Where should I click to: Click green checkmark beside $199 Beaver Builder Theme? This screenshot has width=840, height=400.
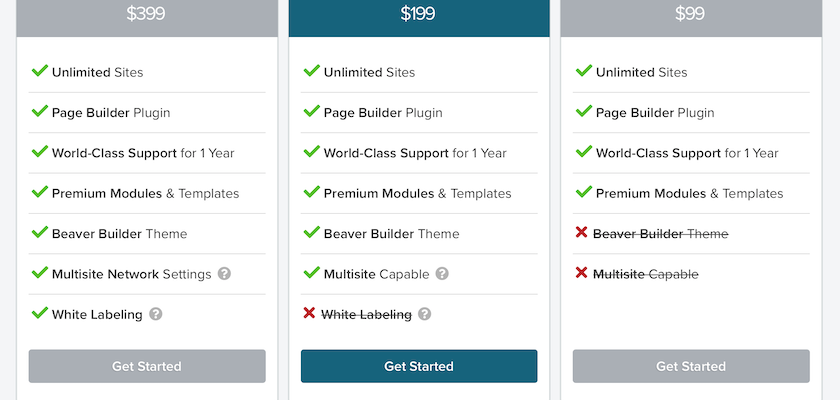[x=311, y=233]
